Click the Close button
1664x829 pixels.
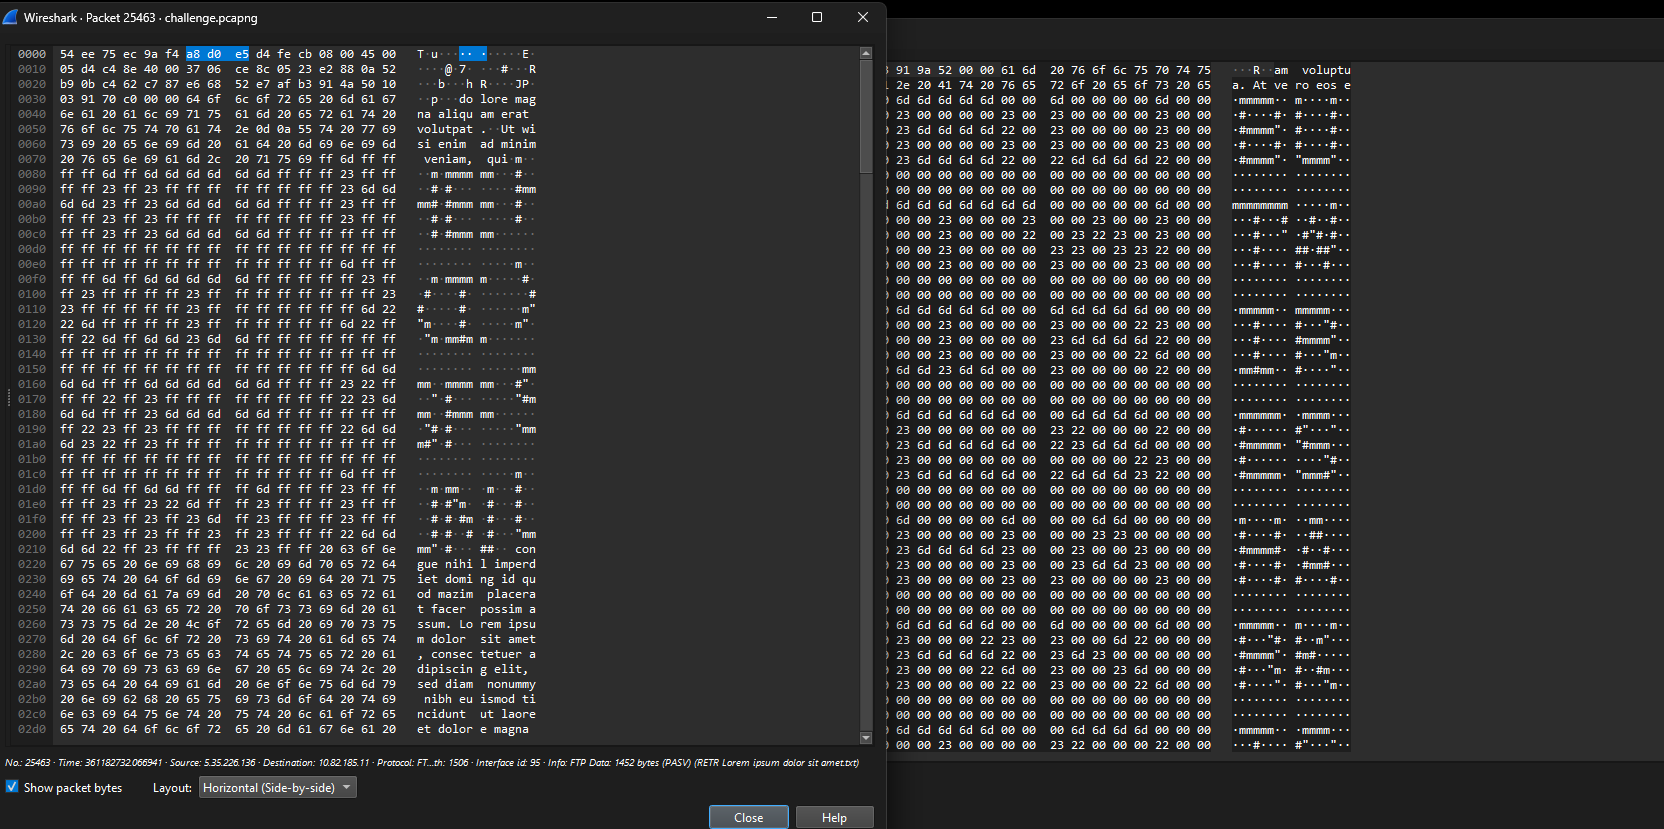click(748, 817)
